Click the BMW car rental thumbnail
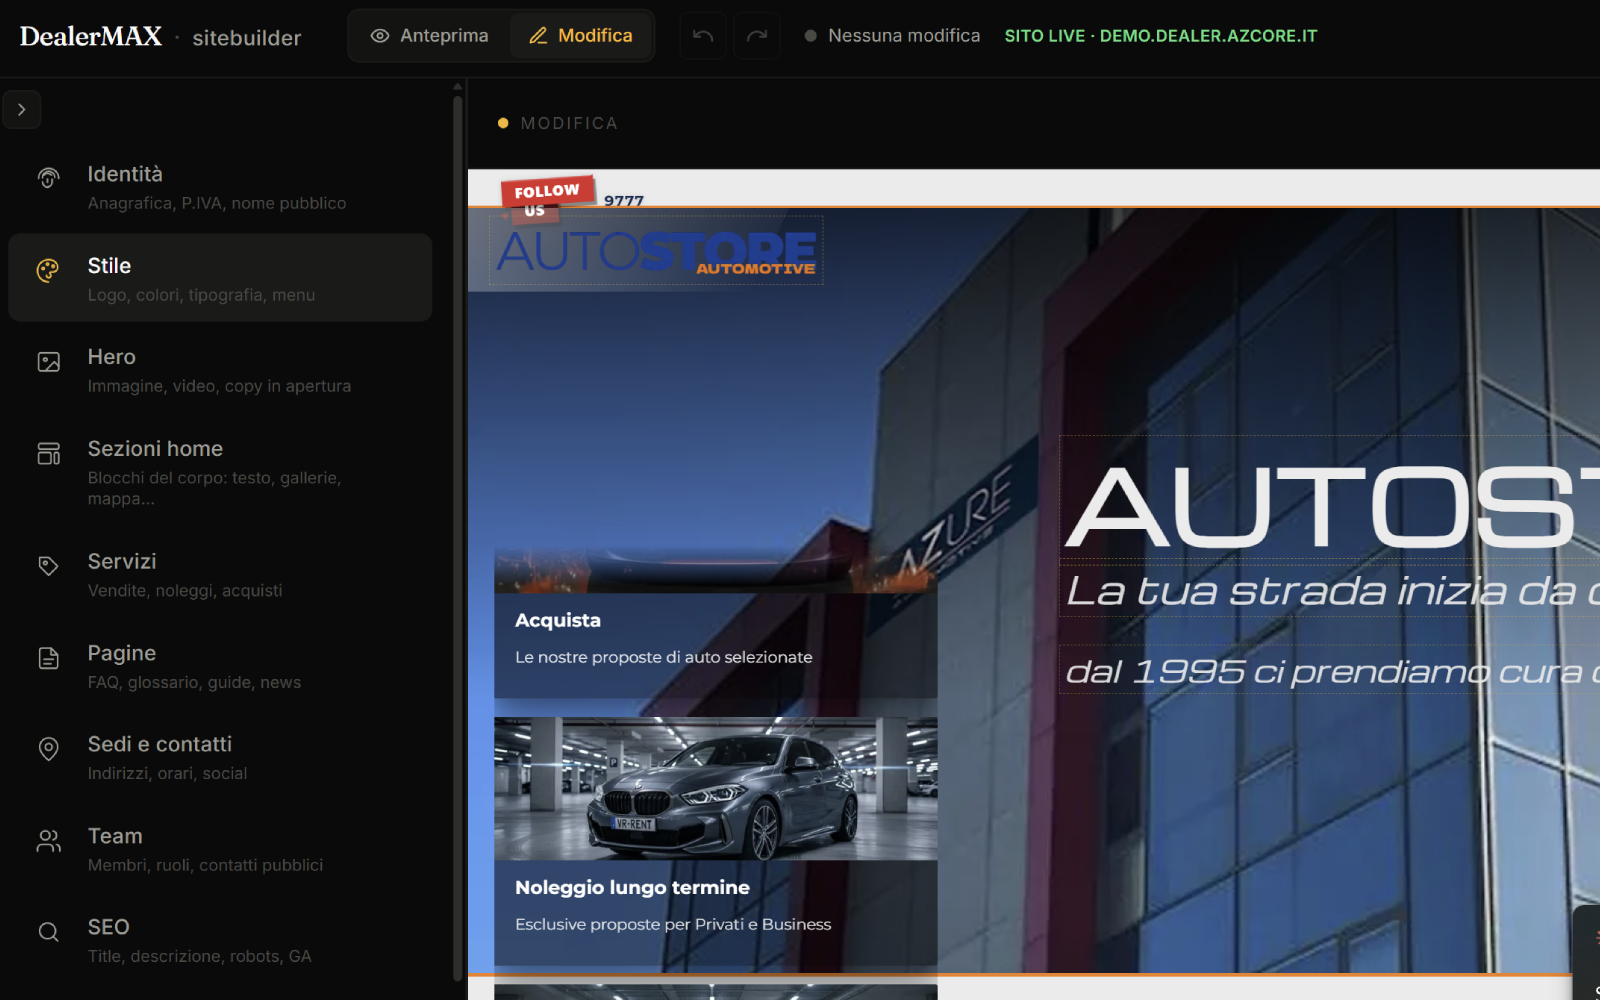1600x1000 pixels. 716,788
